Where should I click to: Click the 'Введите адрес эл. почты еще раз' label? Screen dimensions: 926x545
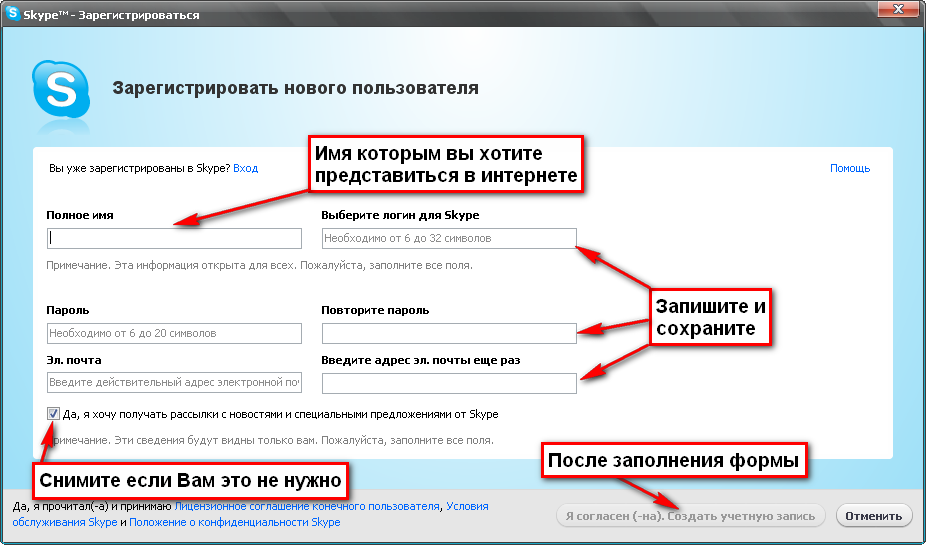(420, 360)
